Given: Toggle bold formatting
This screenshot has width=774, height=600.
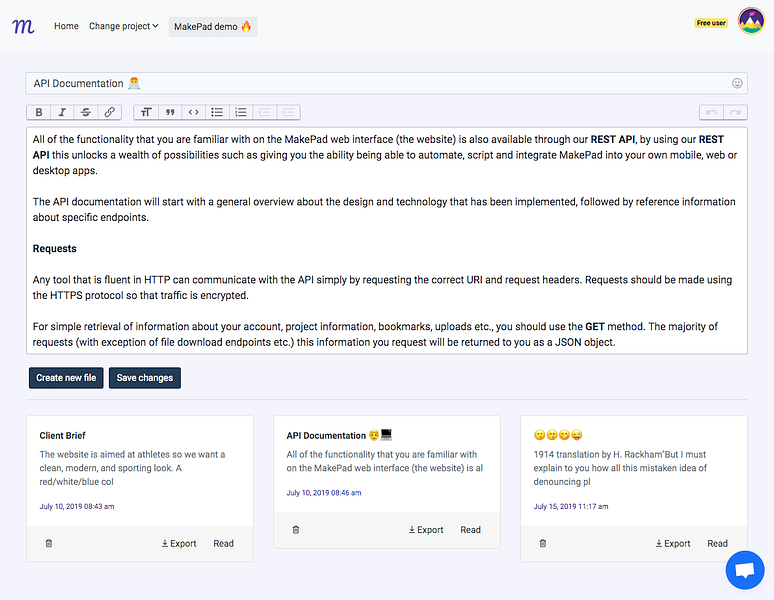Looking at the screenshot, I should (39, 112).
